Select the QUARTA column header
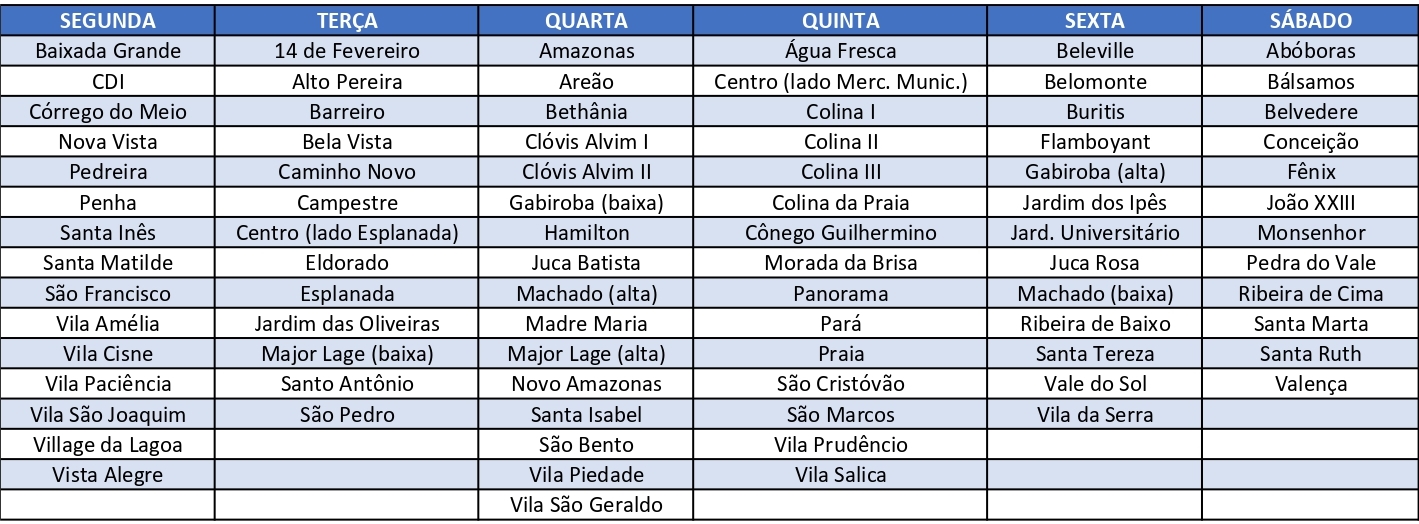The height and width of the screenshot is (524, 1419). tap(586, 21)
